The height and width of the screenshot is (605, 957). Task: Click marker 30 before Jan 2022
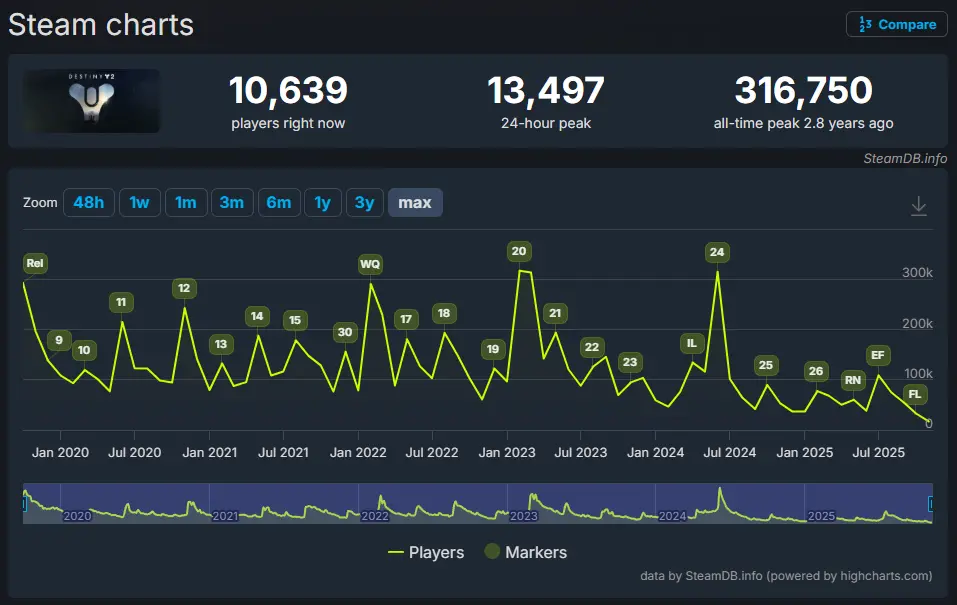[345, 332]
